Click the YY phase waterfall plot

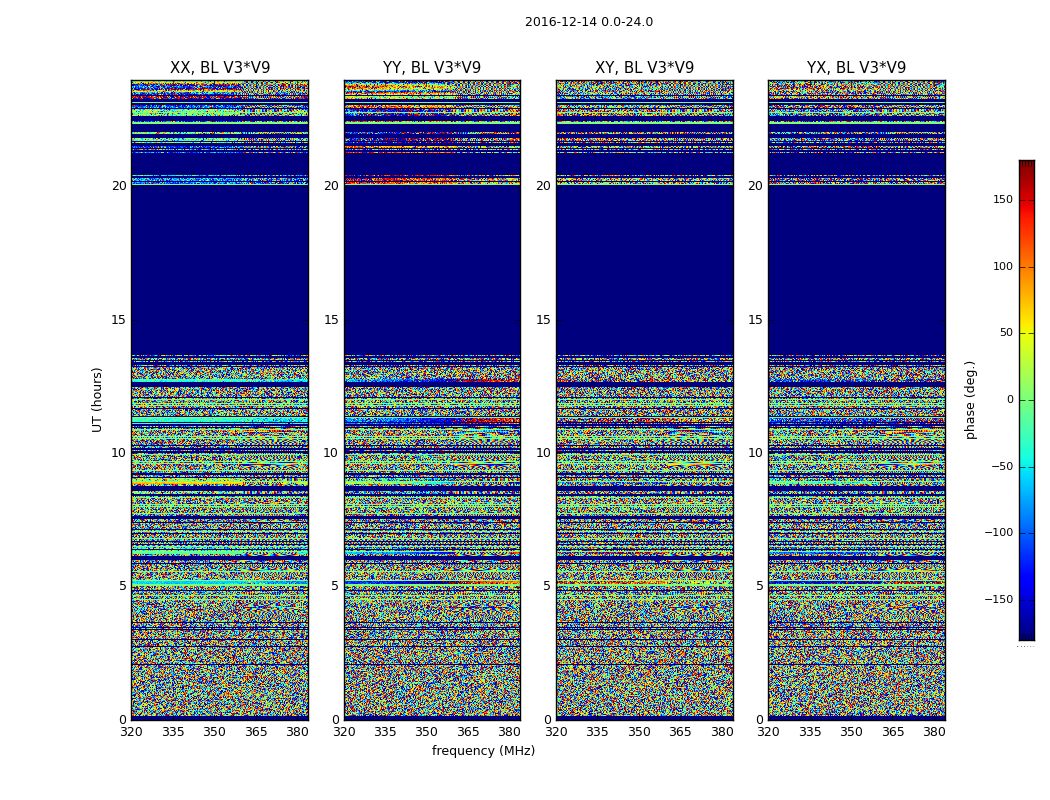pyautogui.click(x=432, y=400)
